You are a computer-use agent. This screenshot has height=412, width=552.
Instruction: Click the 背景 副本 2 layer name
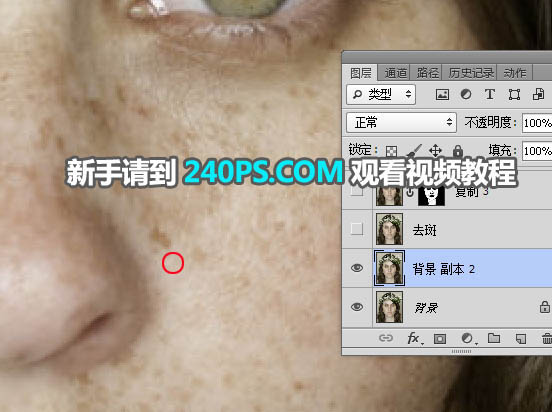pos(444,269)
